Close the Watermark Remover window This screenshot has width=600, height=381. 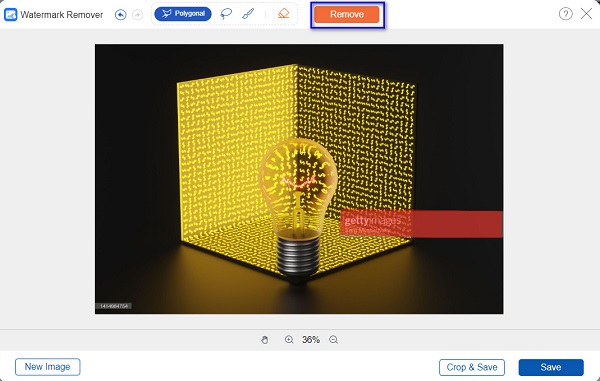click(x=586, y=14)
